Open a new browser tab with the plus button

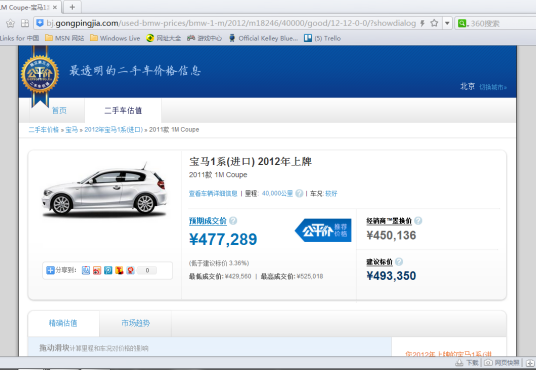(x=72, y=7)
